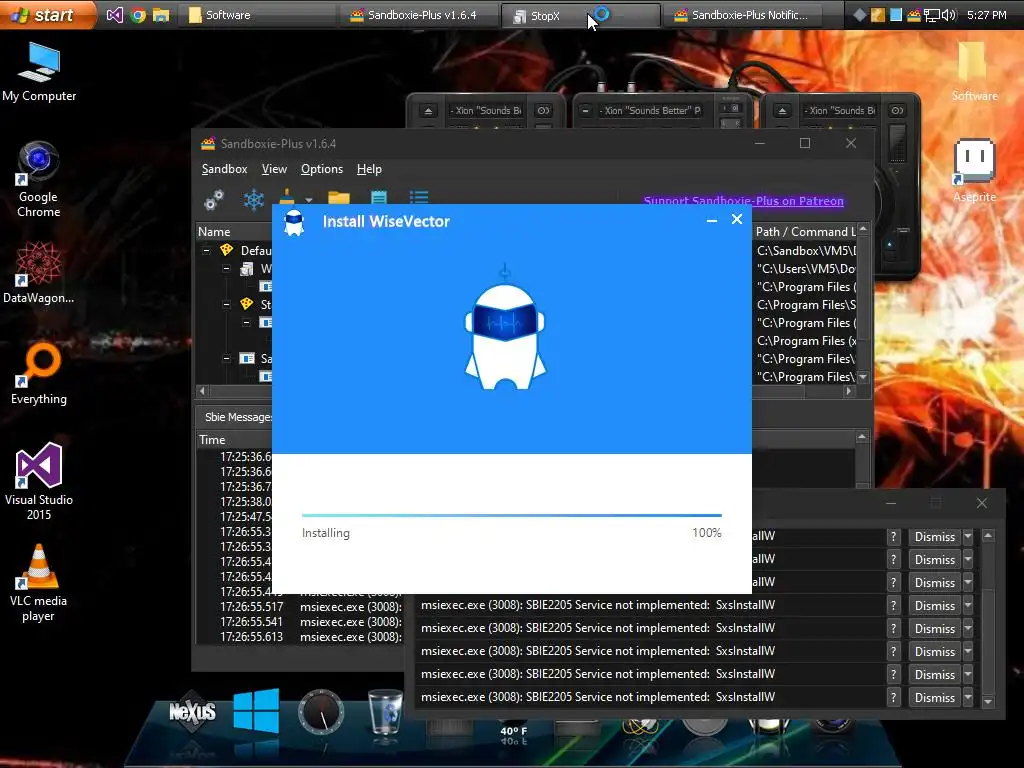1024x768 pixels.
Task: Click the snowflake freeze icon in Sandboxie toolbar
Action: [x=253, y=199]
